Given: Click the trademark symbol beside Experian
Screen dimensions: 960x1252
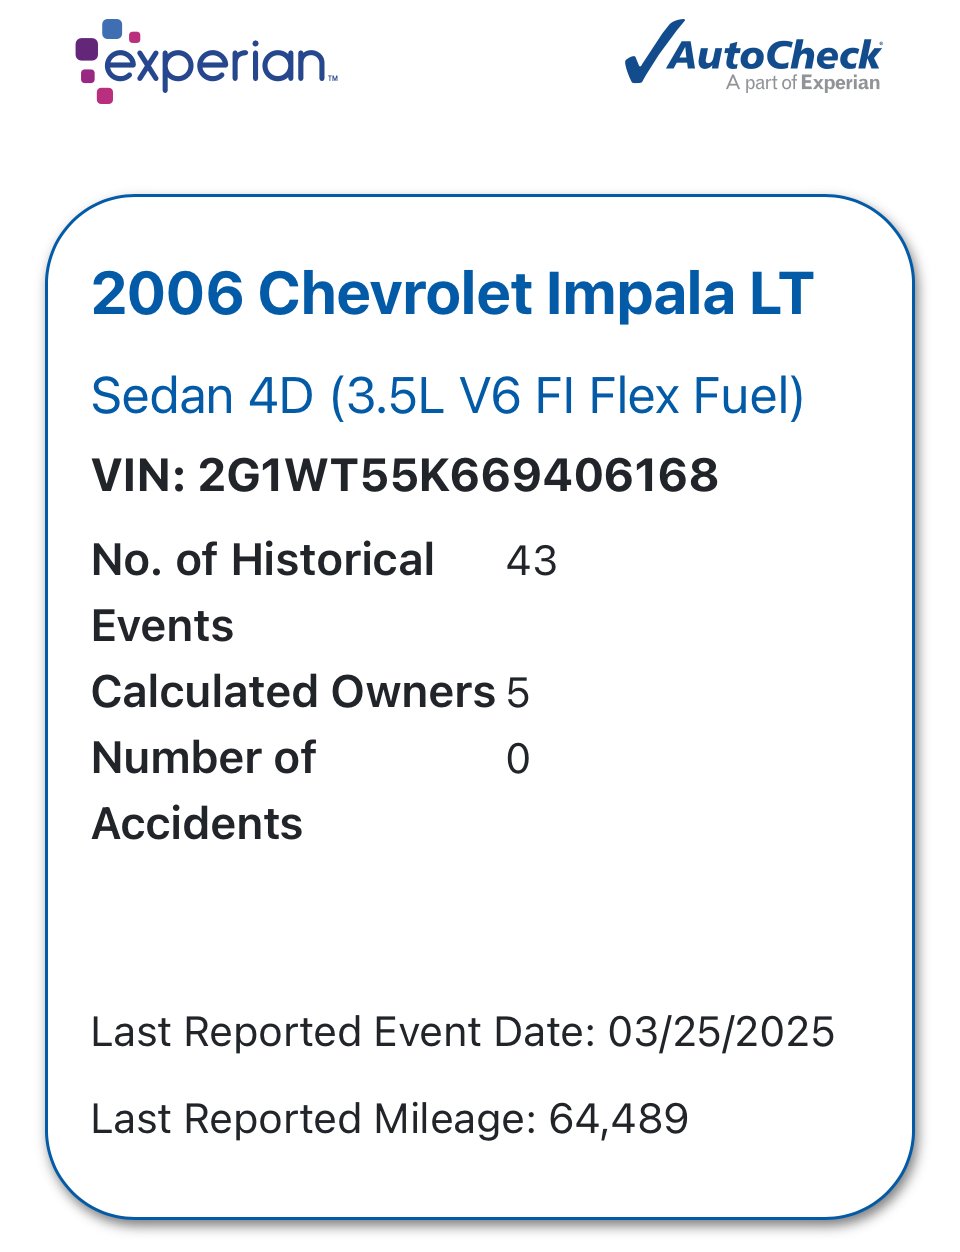Looking at the screenshot, I should click(333, 78).
